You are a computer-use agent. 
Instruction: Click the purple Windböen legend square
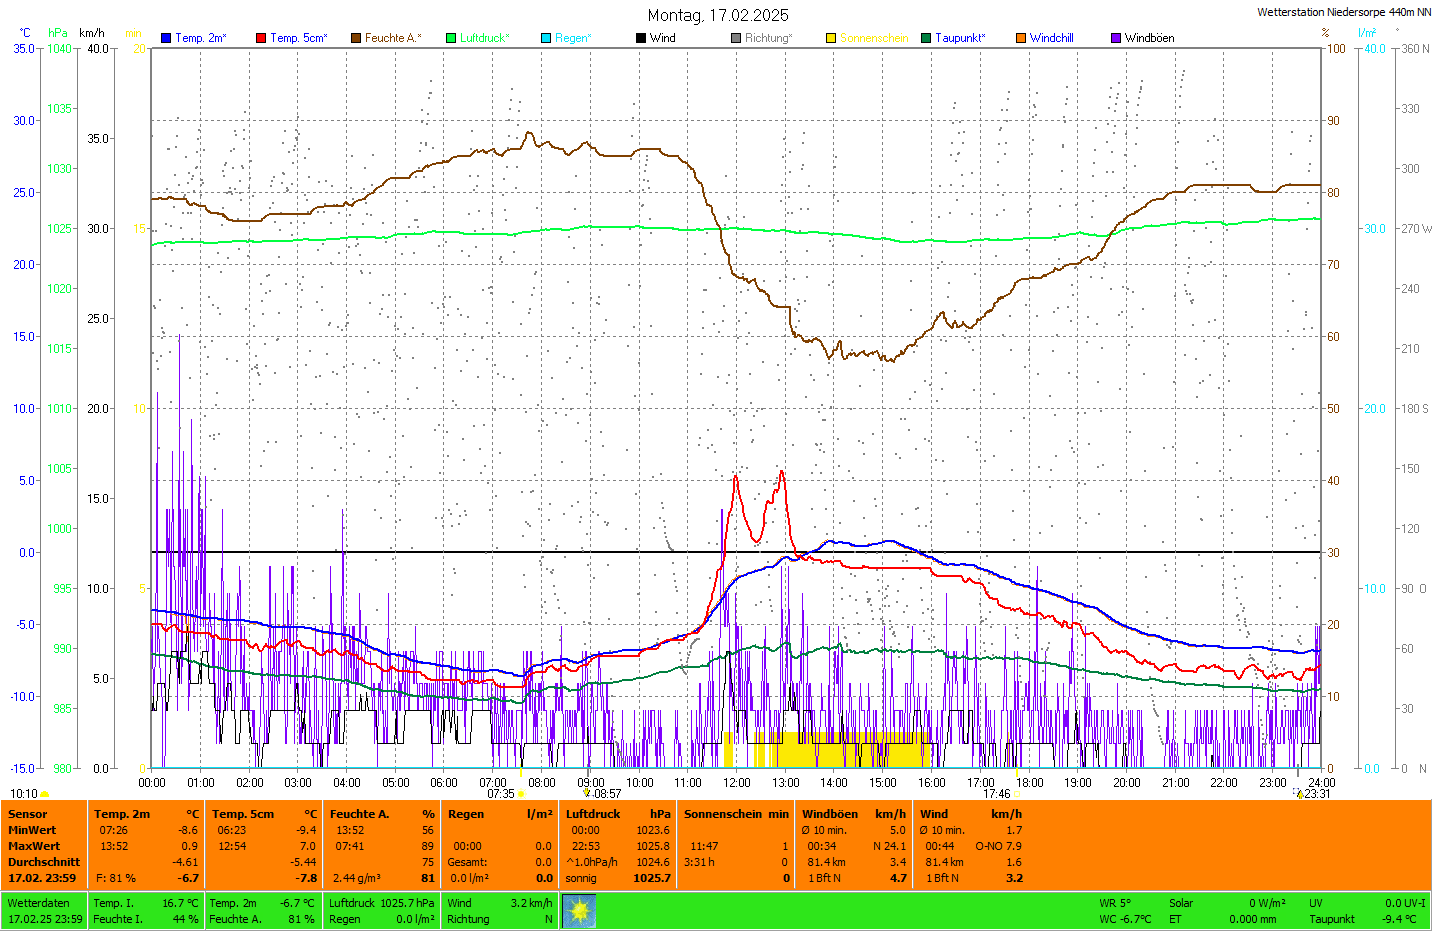pos(1116,38)
